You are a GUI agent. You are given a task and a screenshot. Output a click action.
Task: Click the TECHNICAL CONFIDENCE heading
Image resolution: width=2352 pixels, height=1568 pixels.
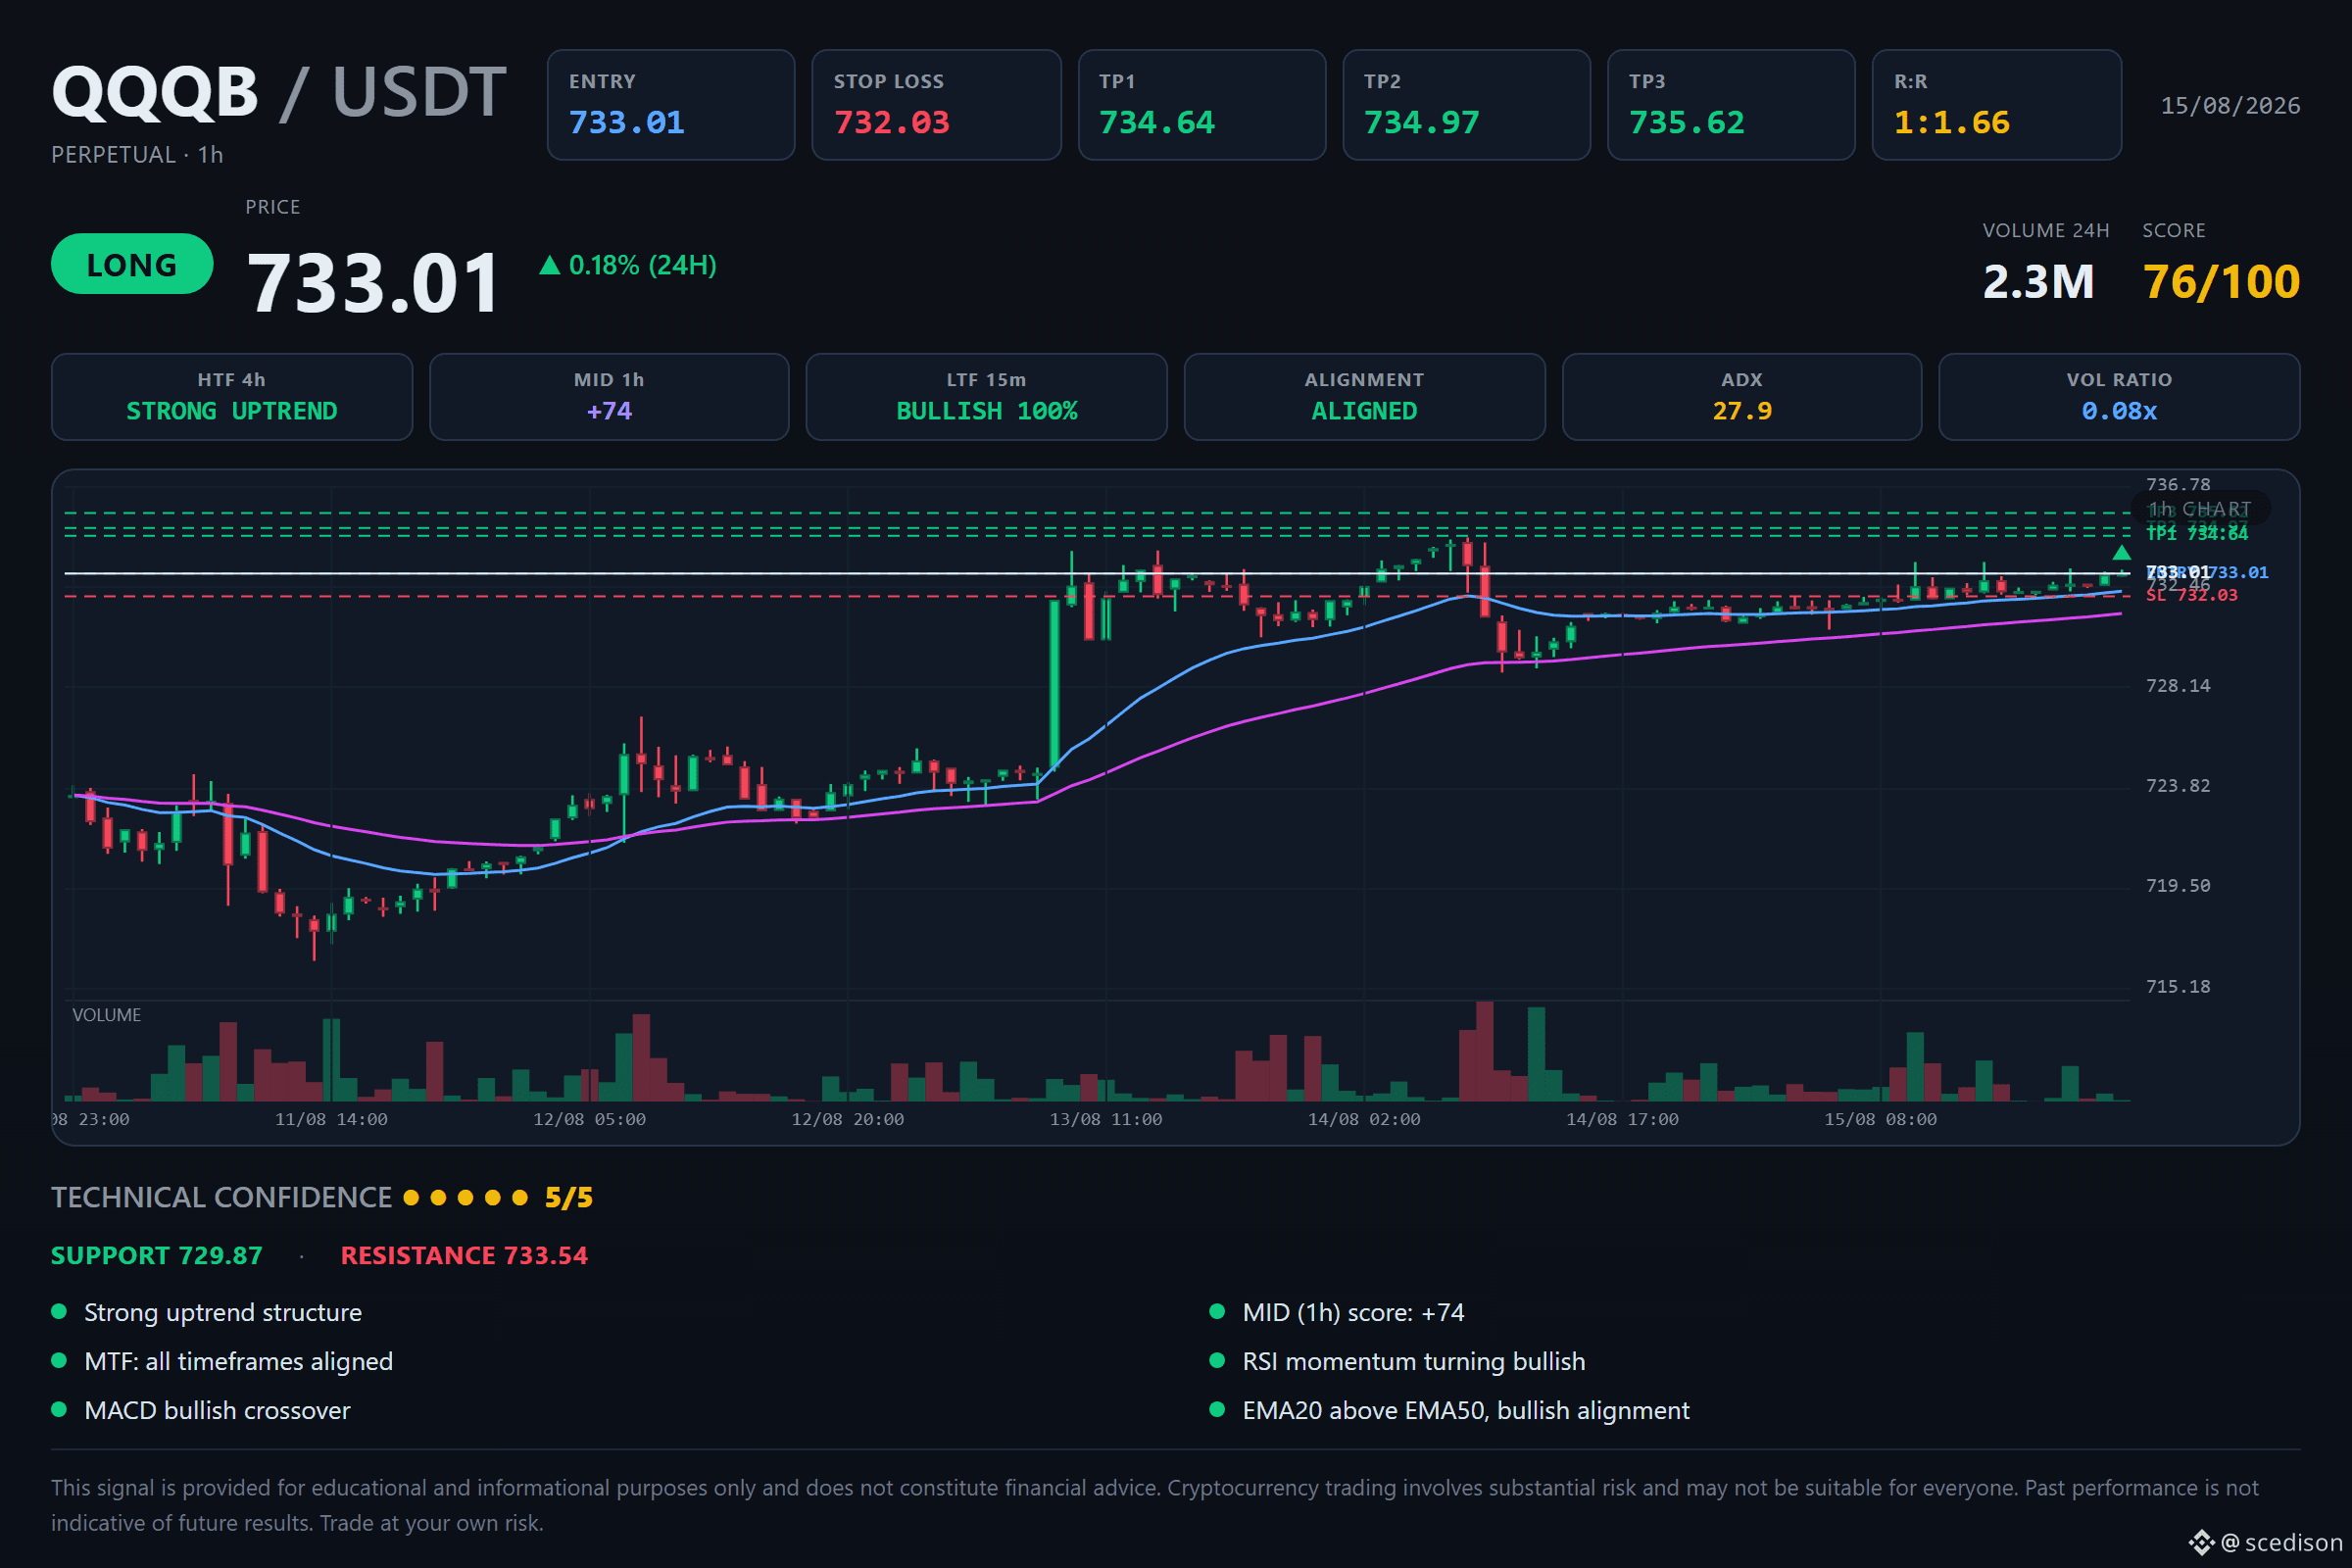(221, 1198)
